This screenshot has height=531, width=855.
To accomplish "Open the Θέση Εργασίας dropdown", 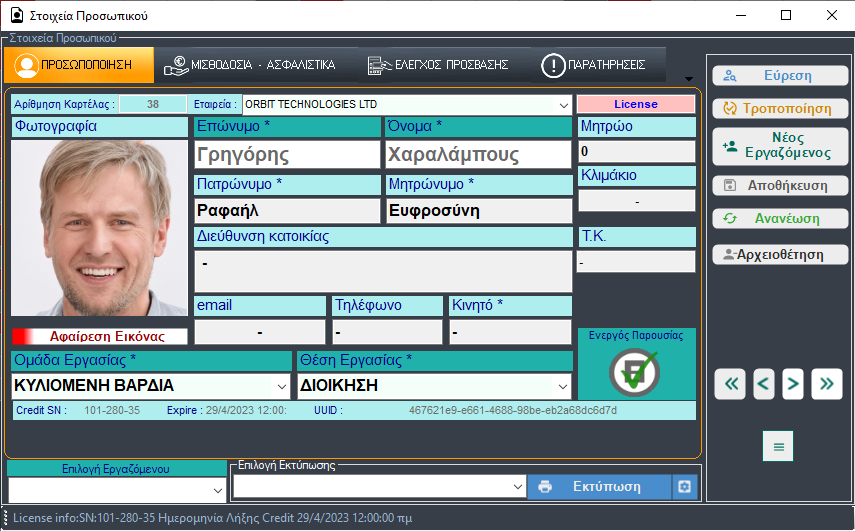I will coord(563,386).
